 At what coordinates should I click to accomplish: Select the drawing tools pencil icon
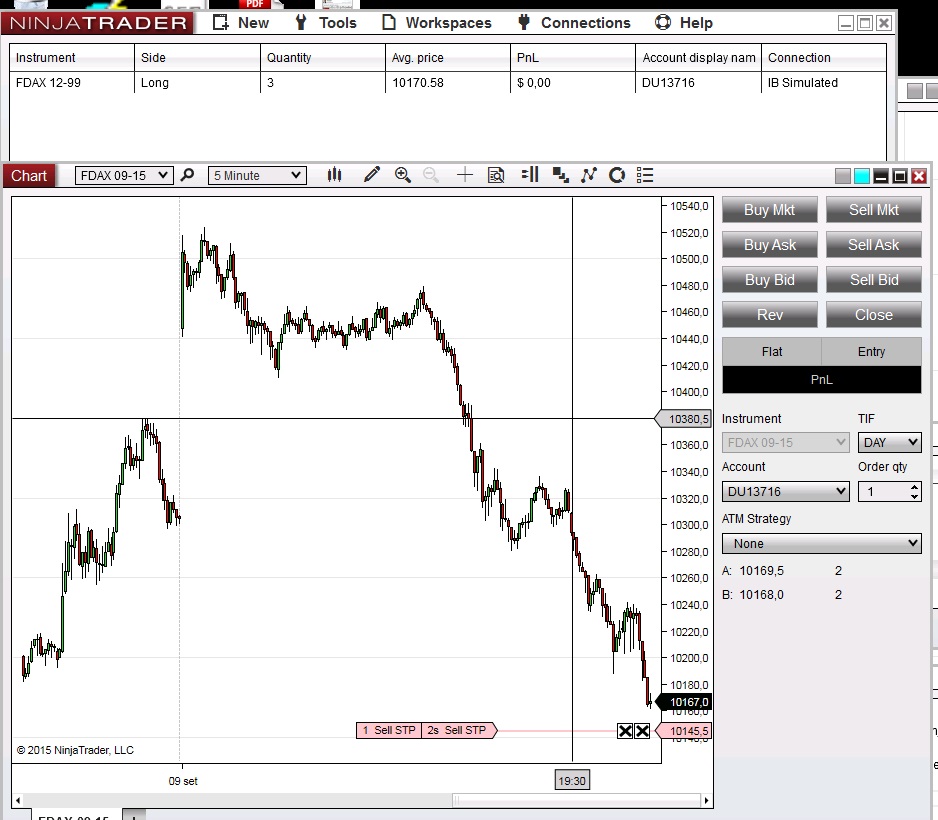coord(371,175)
